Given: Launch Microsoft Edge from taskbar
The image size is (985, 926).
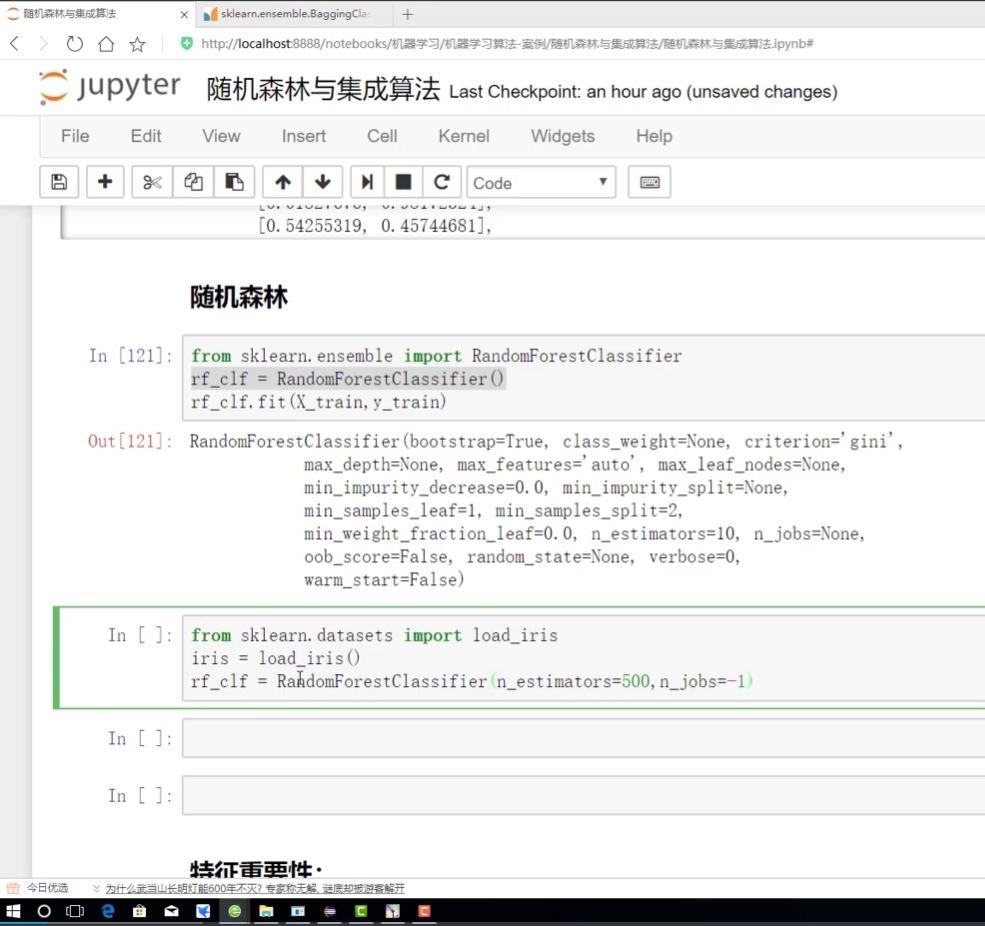Looking at the screenshot, I should point(107,911).
